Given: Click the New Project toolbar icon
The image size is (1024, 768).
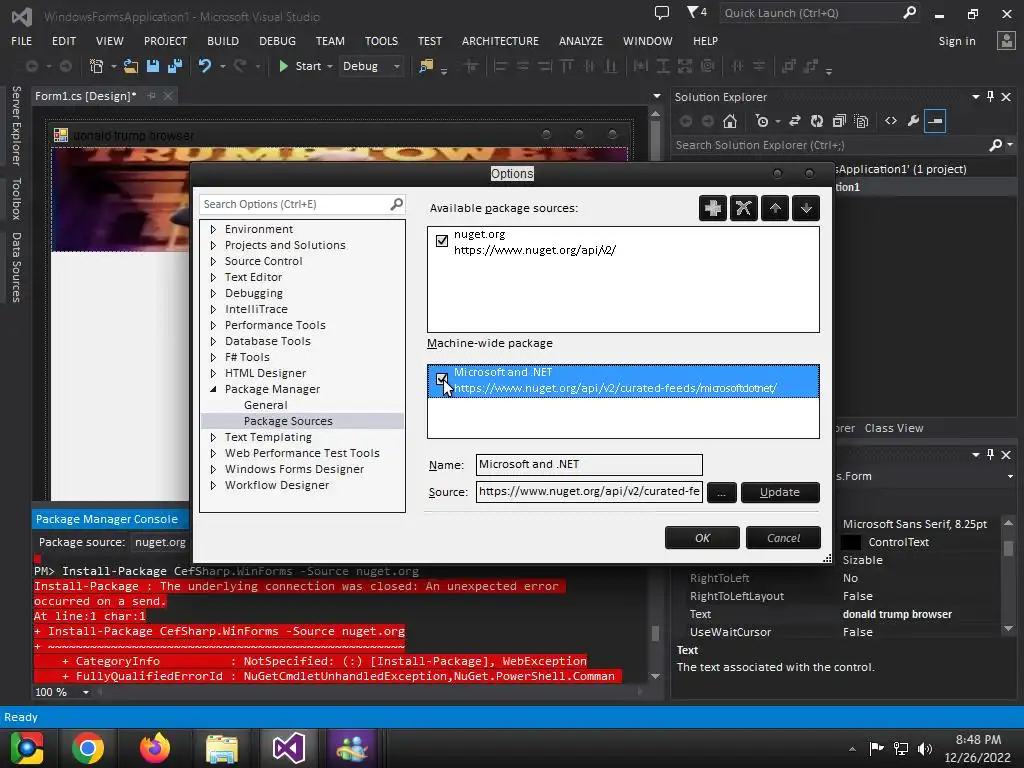Looking at the screenshot, I should [x=96, y=66].
